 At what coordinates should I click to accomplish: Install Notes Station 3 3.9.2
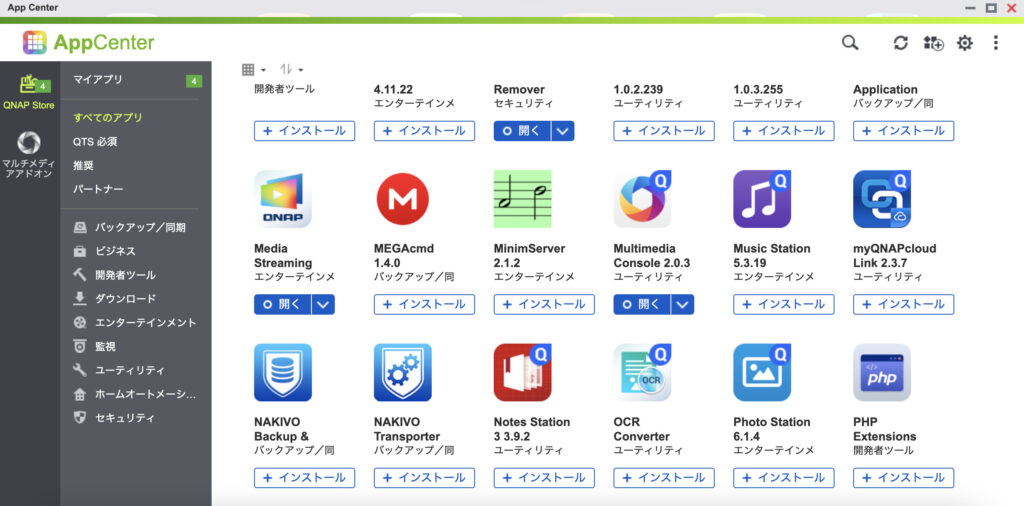(544, 478)
